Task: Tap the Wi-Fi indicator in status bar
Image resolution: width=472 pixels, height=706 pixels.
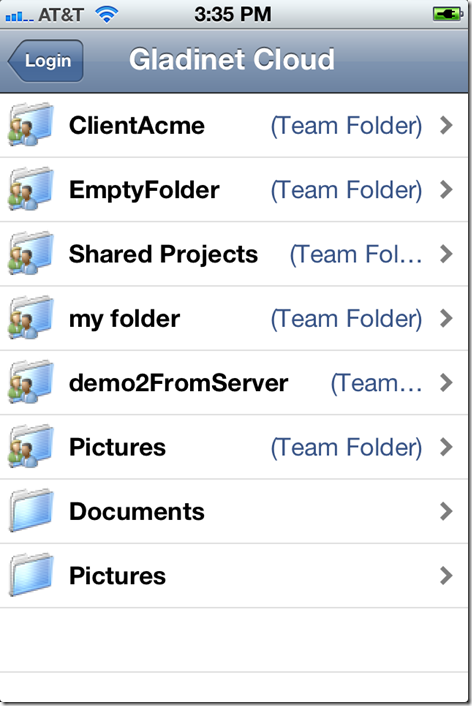Action: 106,15
